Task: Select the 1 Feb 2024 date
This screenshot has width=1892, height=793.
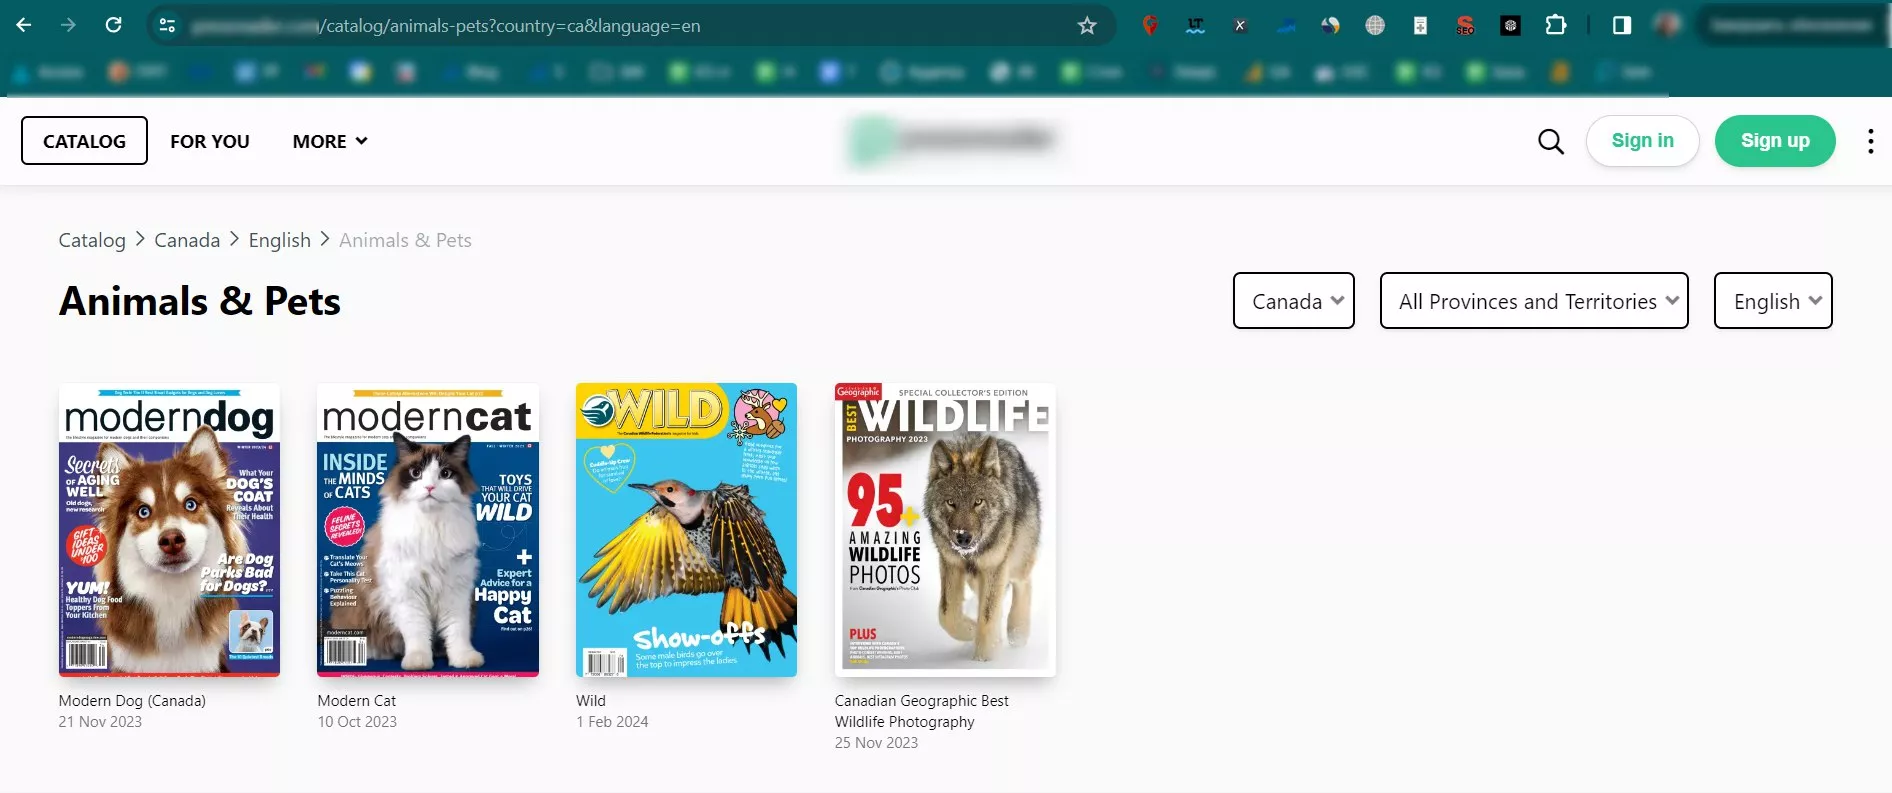Action: pyautogui.click(x=612, y=722)
